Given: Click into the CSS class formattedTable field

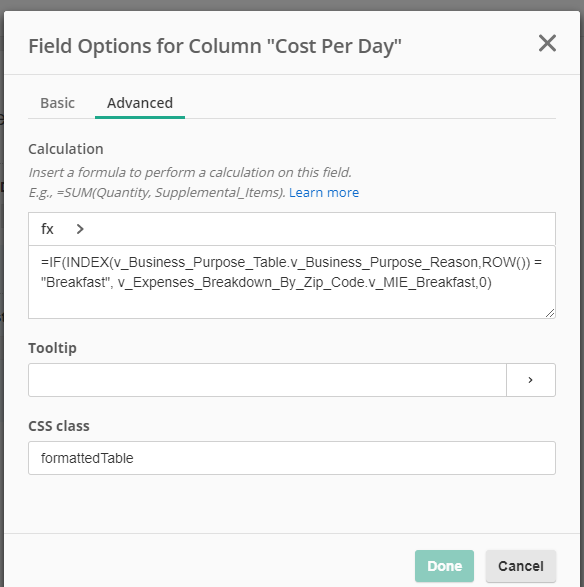Looking at the screenshot, I should point(292,458).
